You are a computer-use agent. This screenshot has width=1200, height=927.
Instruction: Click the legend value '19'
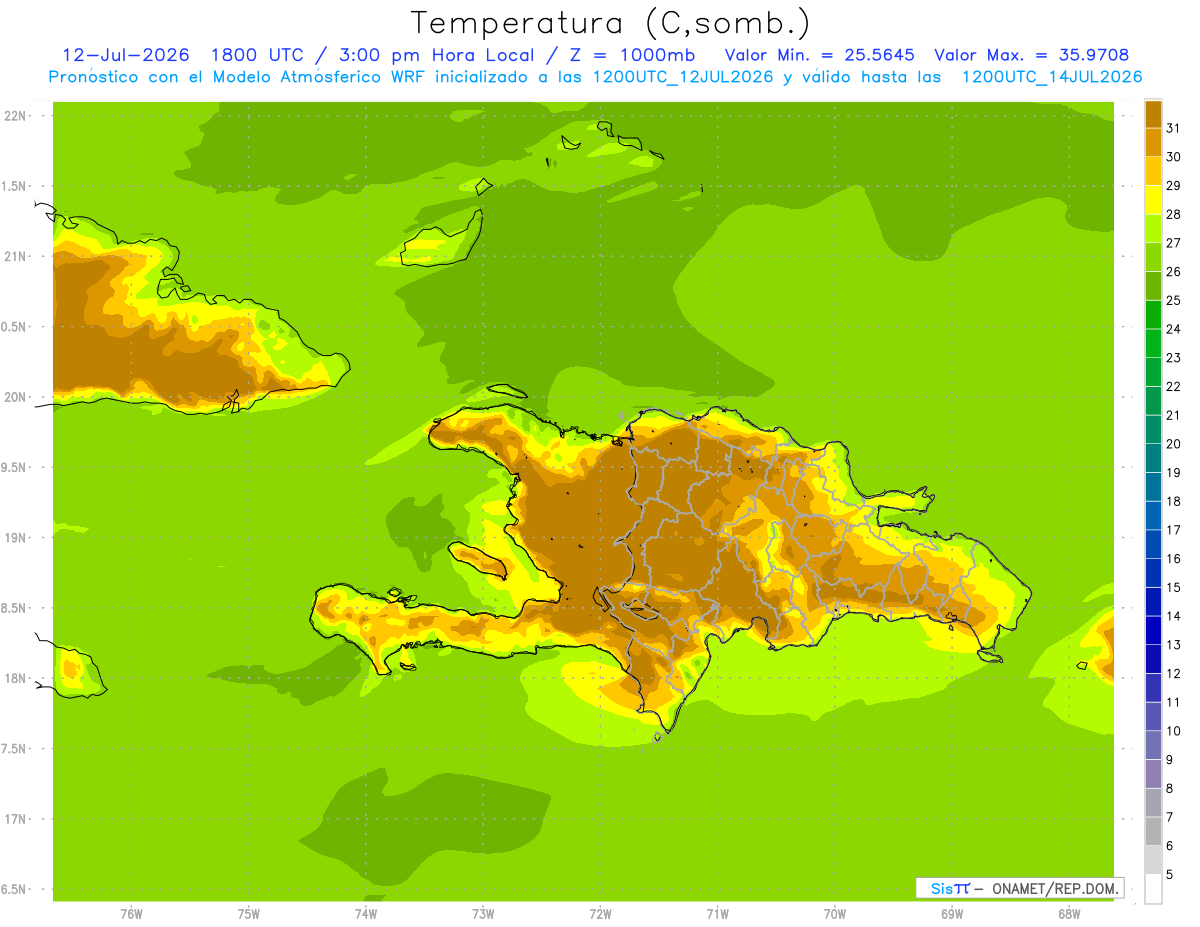[x=1173, y=472]
